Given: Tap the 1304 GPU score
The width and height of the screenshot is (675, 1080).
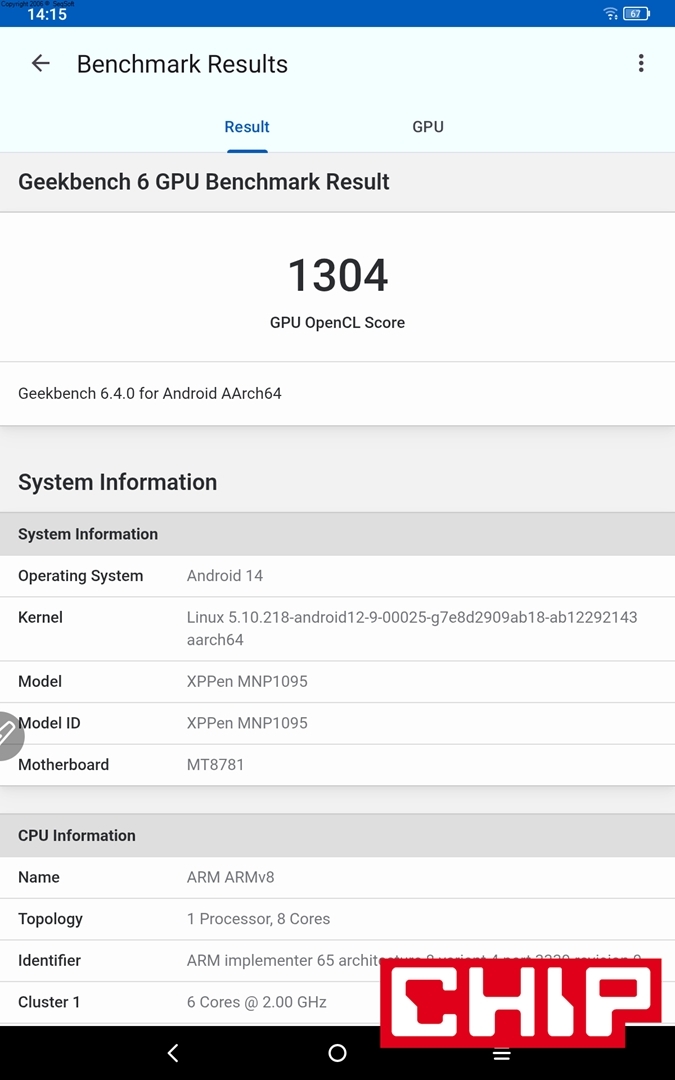Looking at the screenshot, I should [x=337, y=276].
